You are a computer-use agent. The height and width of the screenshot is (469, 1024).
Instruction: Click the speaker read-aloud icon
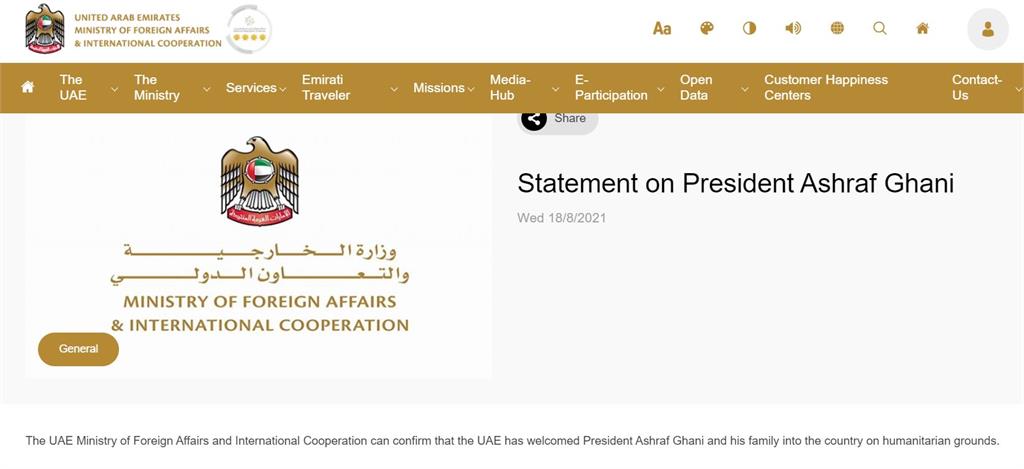tap(793, 28)
